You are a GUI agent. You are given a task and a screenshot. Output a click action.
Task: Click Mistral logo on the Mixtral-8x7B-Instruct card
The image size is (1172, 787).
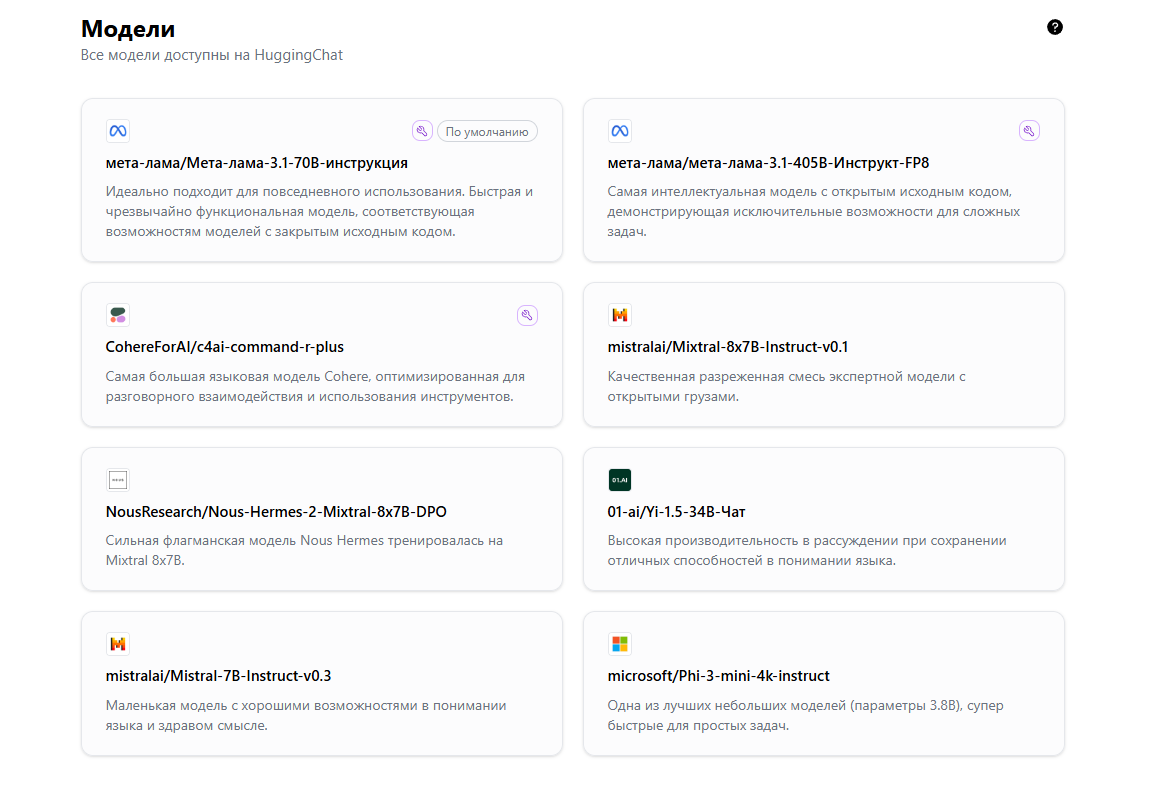[620, 315]
